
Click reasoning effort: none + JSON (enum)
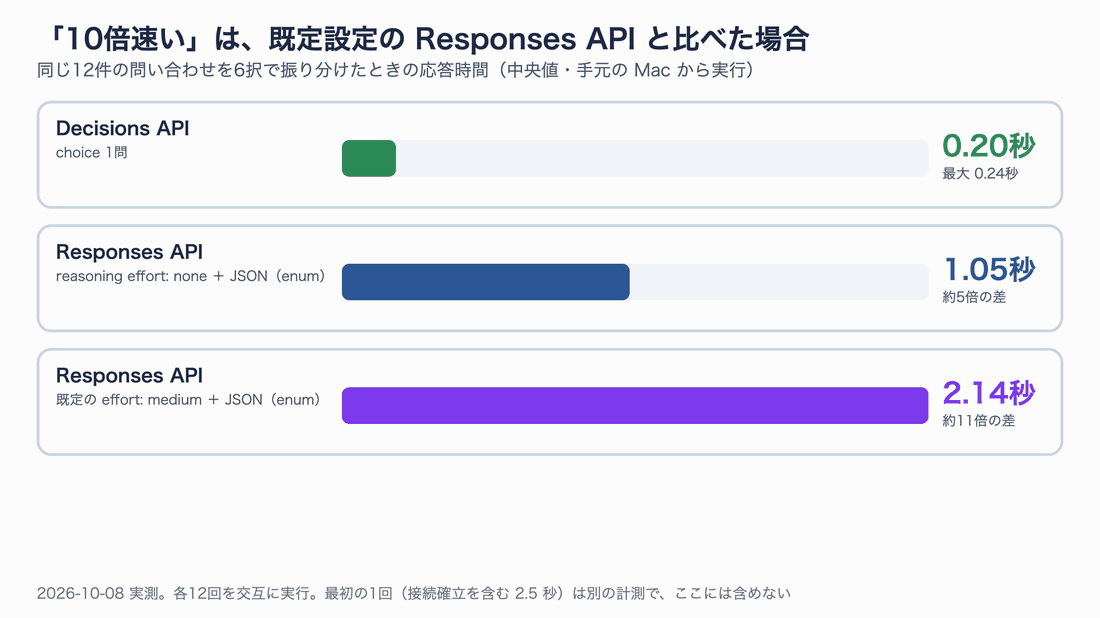[191, 276]
